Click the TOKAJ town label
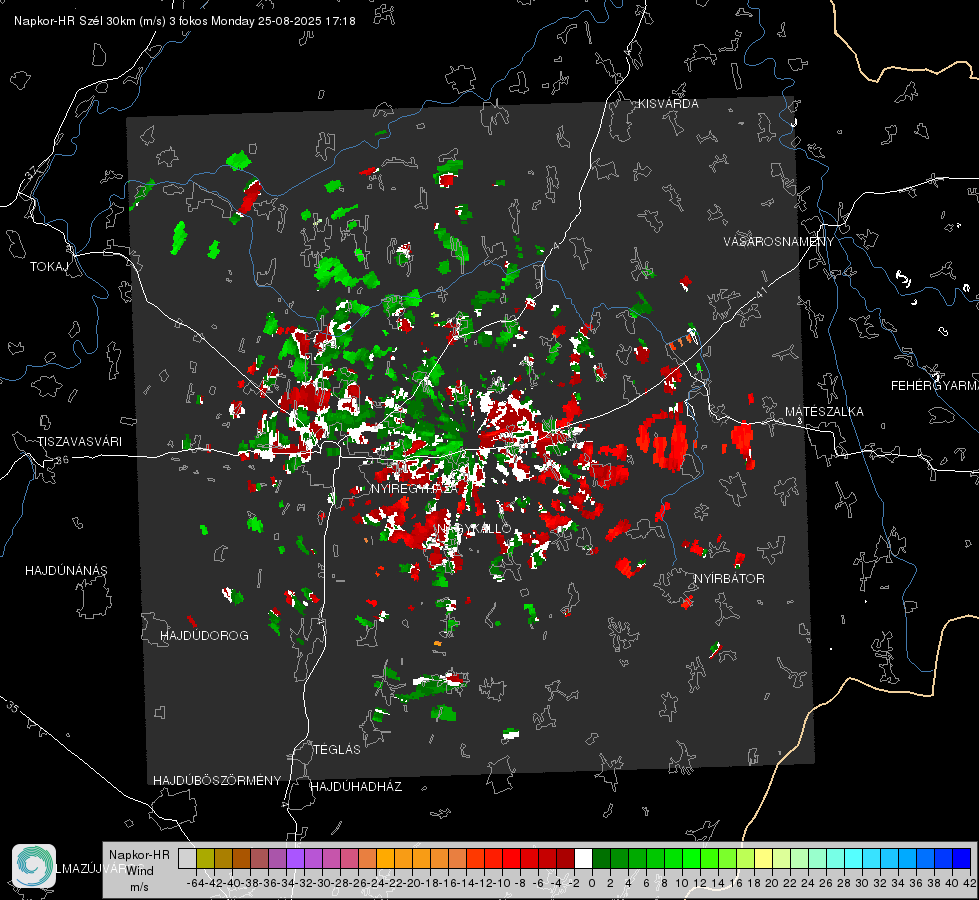Viewport: 979px width, 900px height. (x=49, y=267)
